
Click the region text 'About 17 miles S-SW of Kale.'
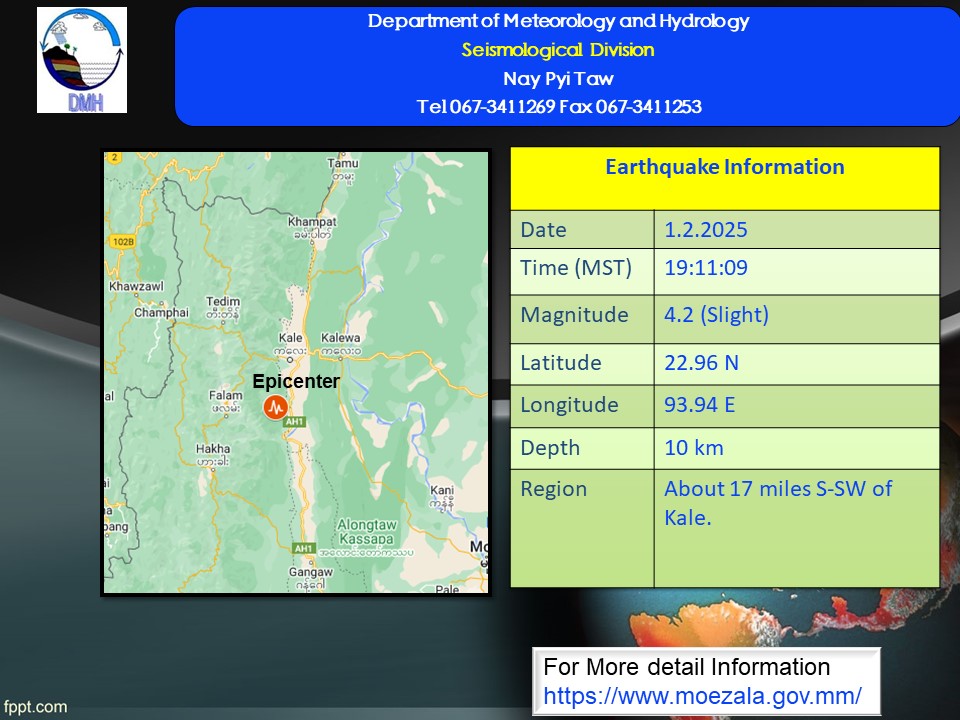tap(778, 503)
